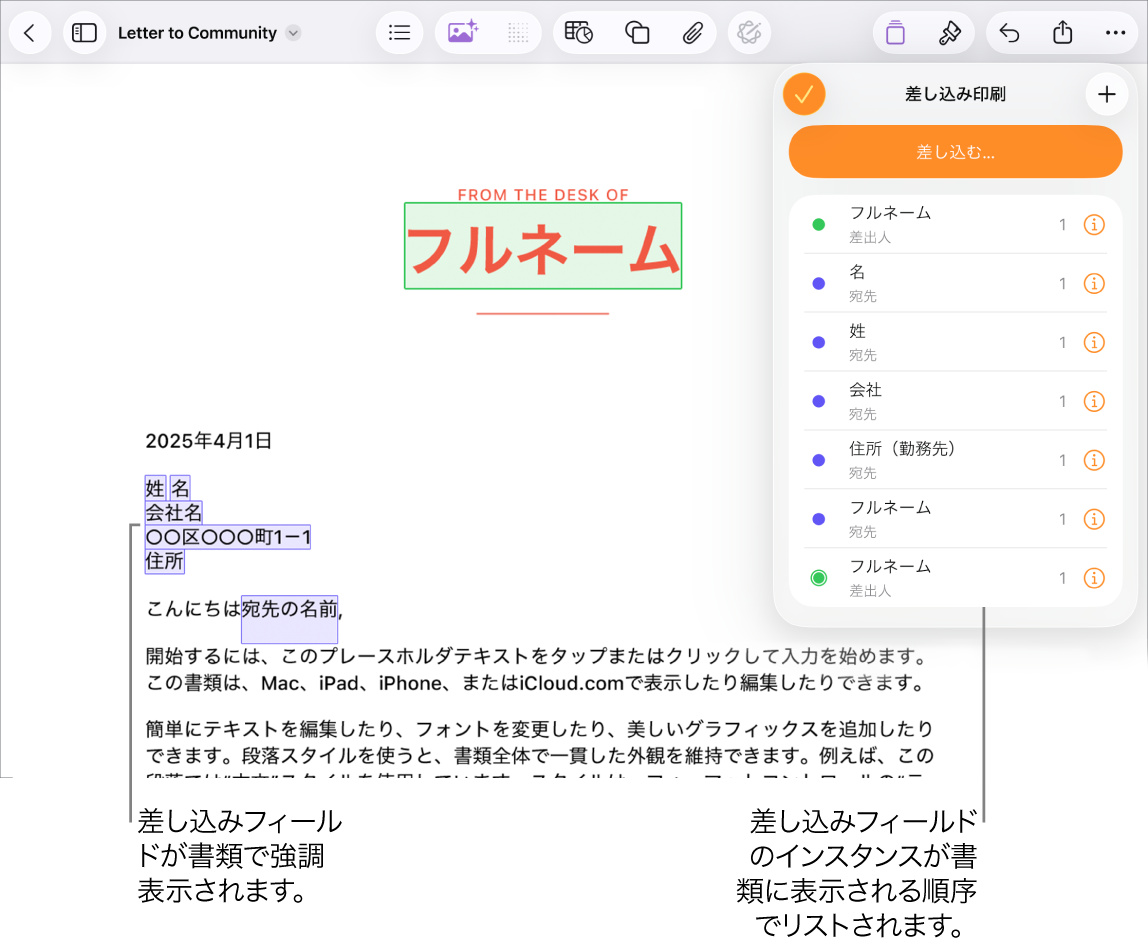
Task: Open the Letter to Community title dropdown
Action: (x=291, y=32)
